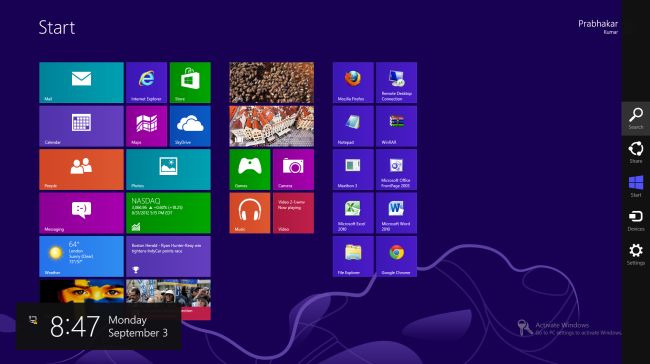Image resolution: width=650 pixels, height=364 pixels.
Task: Open the red Video tile
Action: point(293,213)
